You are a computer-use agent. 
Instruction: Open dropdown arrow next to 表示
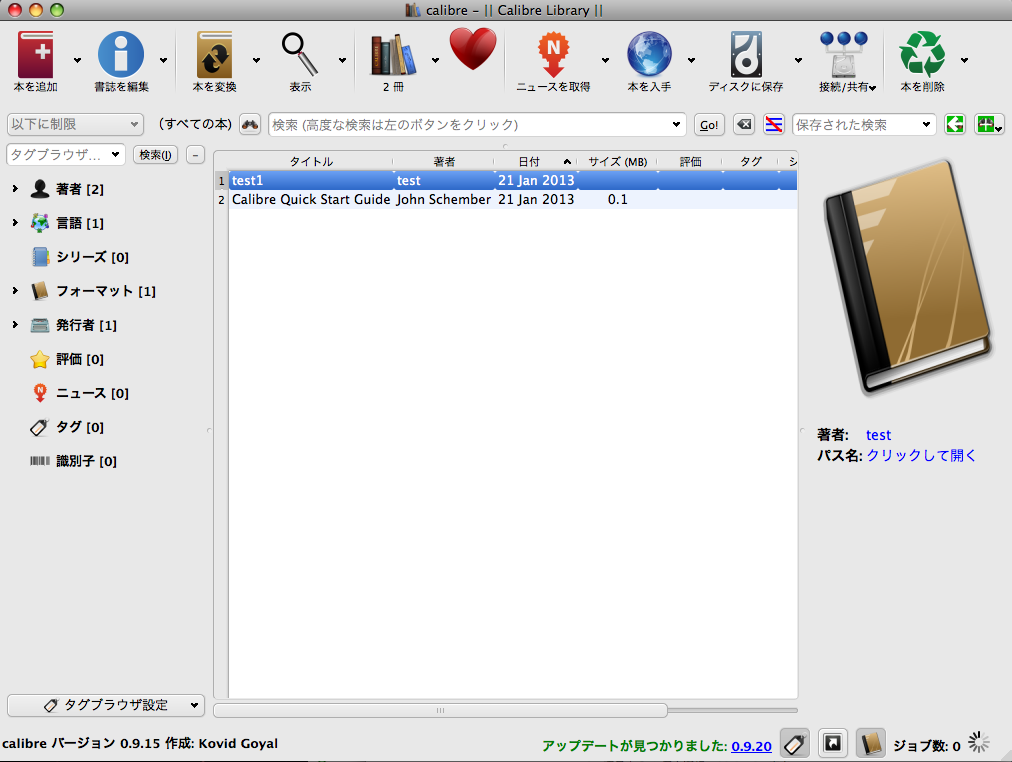pos(342,60)
